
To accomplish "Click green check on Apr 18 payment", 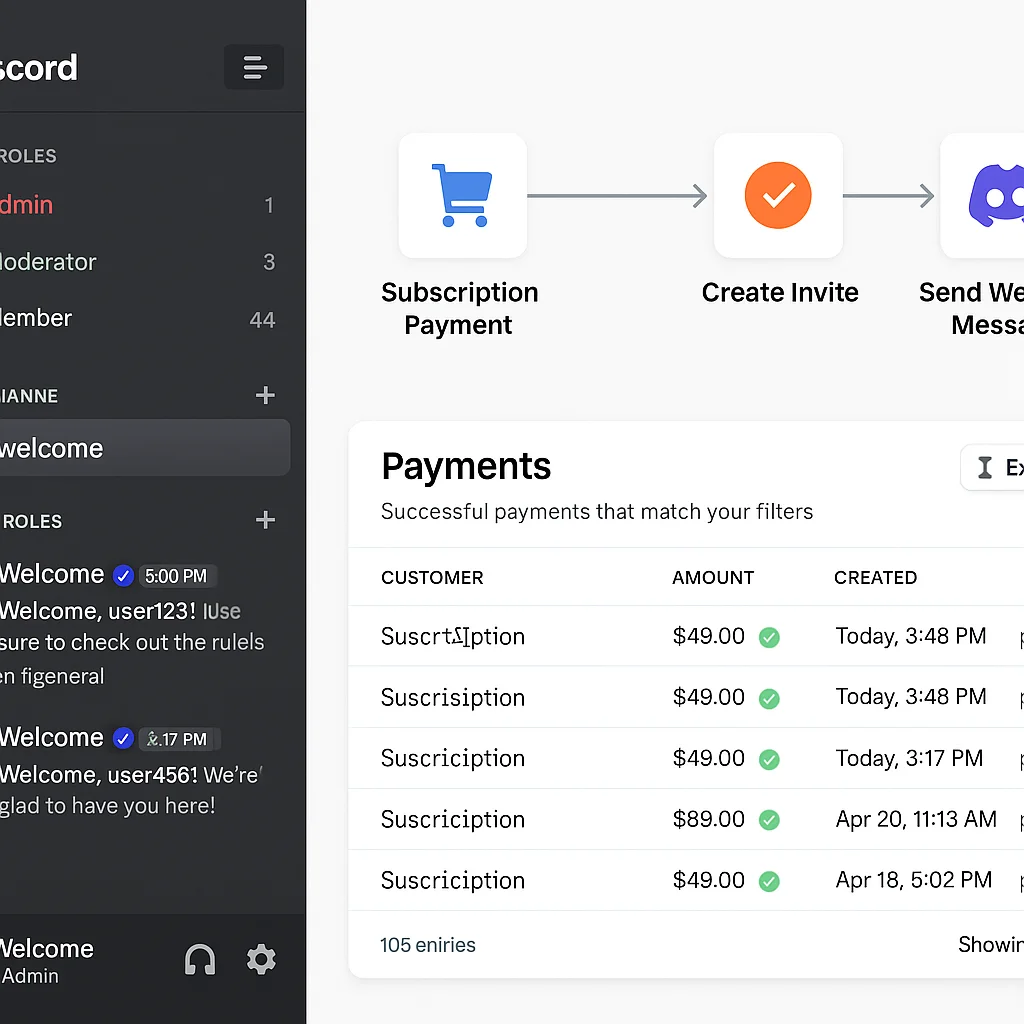I will pyautogui.click(x=769, y=882).
